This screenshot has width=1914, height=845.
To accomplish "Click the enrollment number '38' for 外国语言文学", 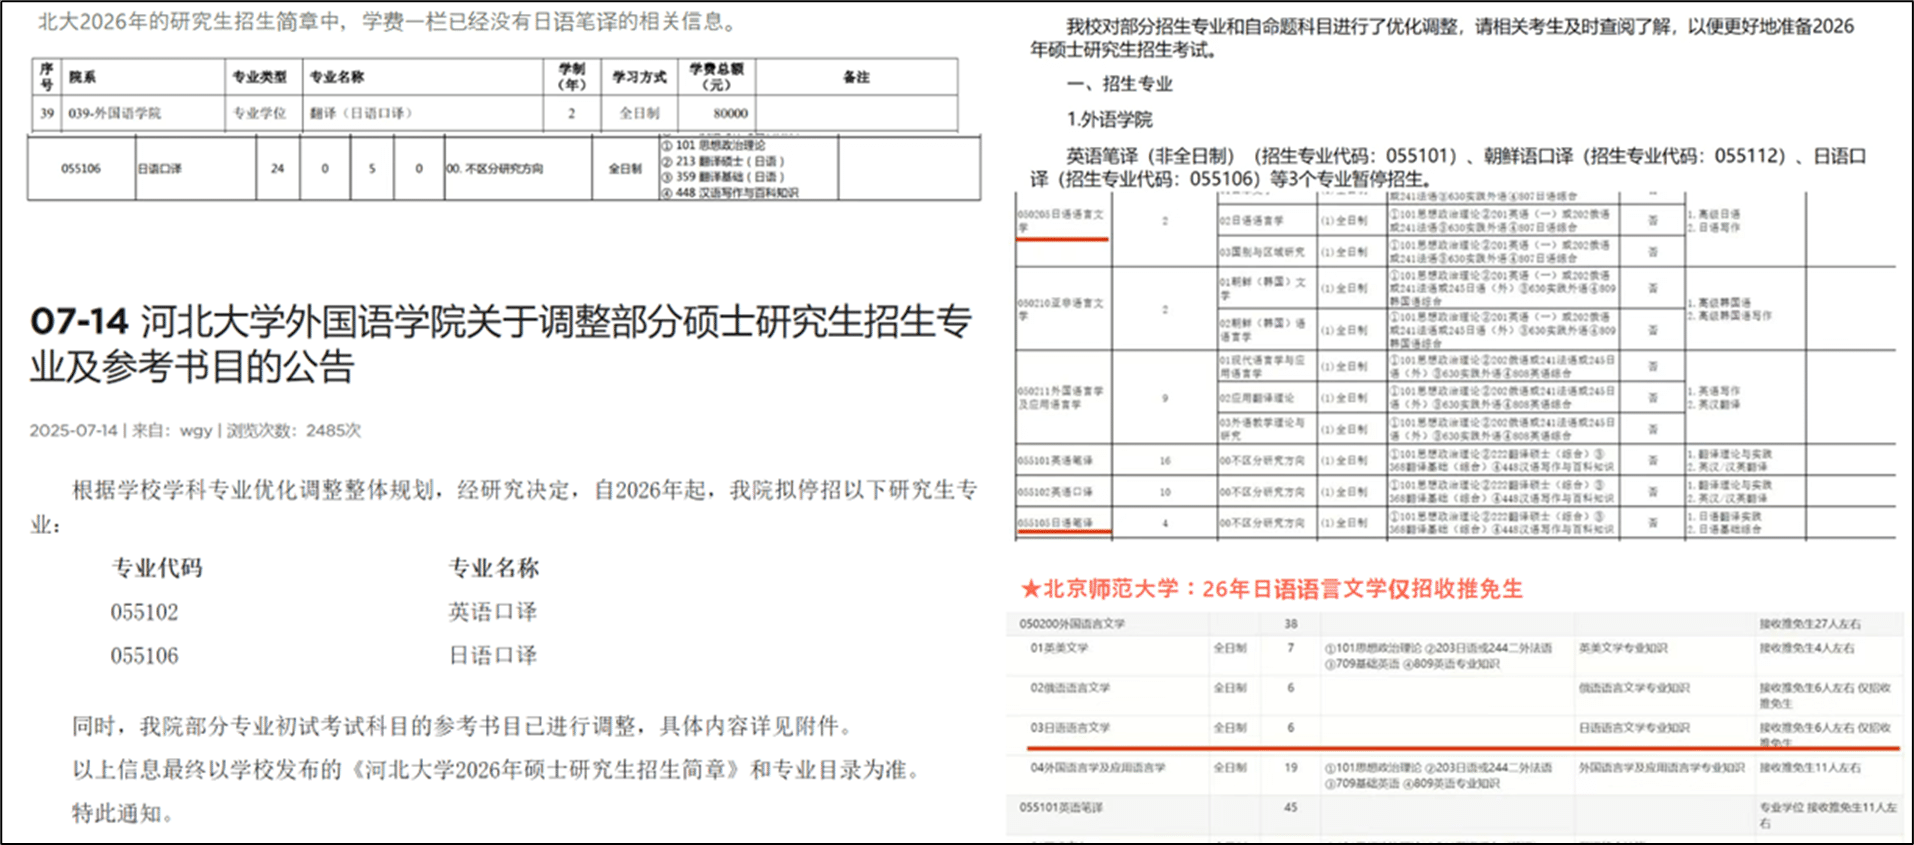I will click(1291, 624).
